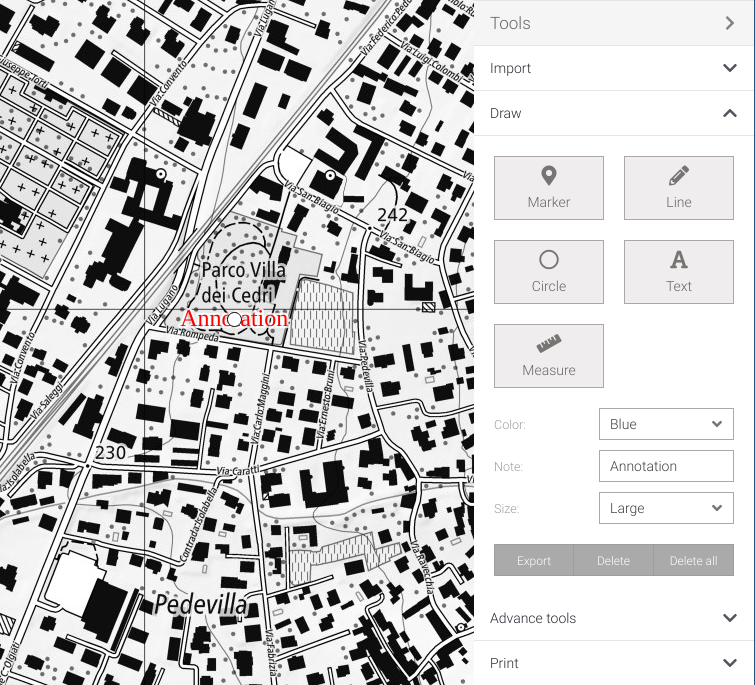Select the Line pencil tool
This screenshot has height=685, width=755.
(x=678, y=188)
